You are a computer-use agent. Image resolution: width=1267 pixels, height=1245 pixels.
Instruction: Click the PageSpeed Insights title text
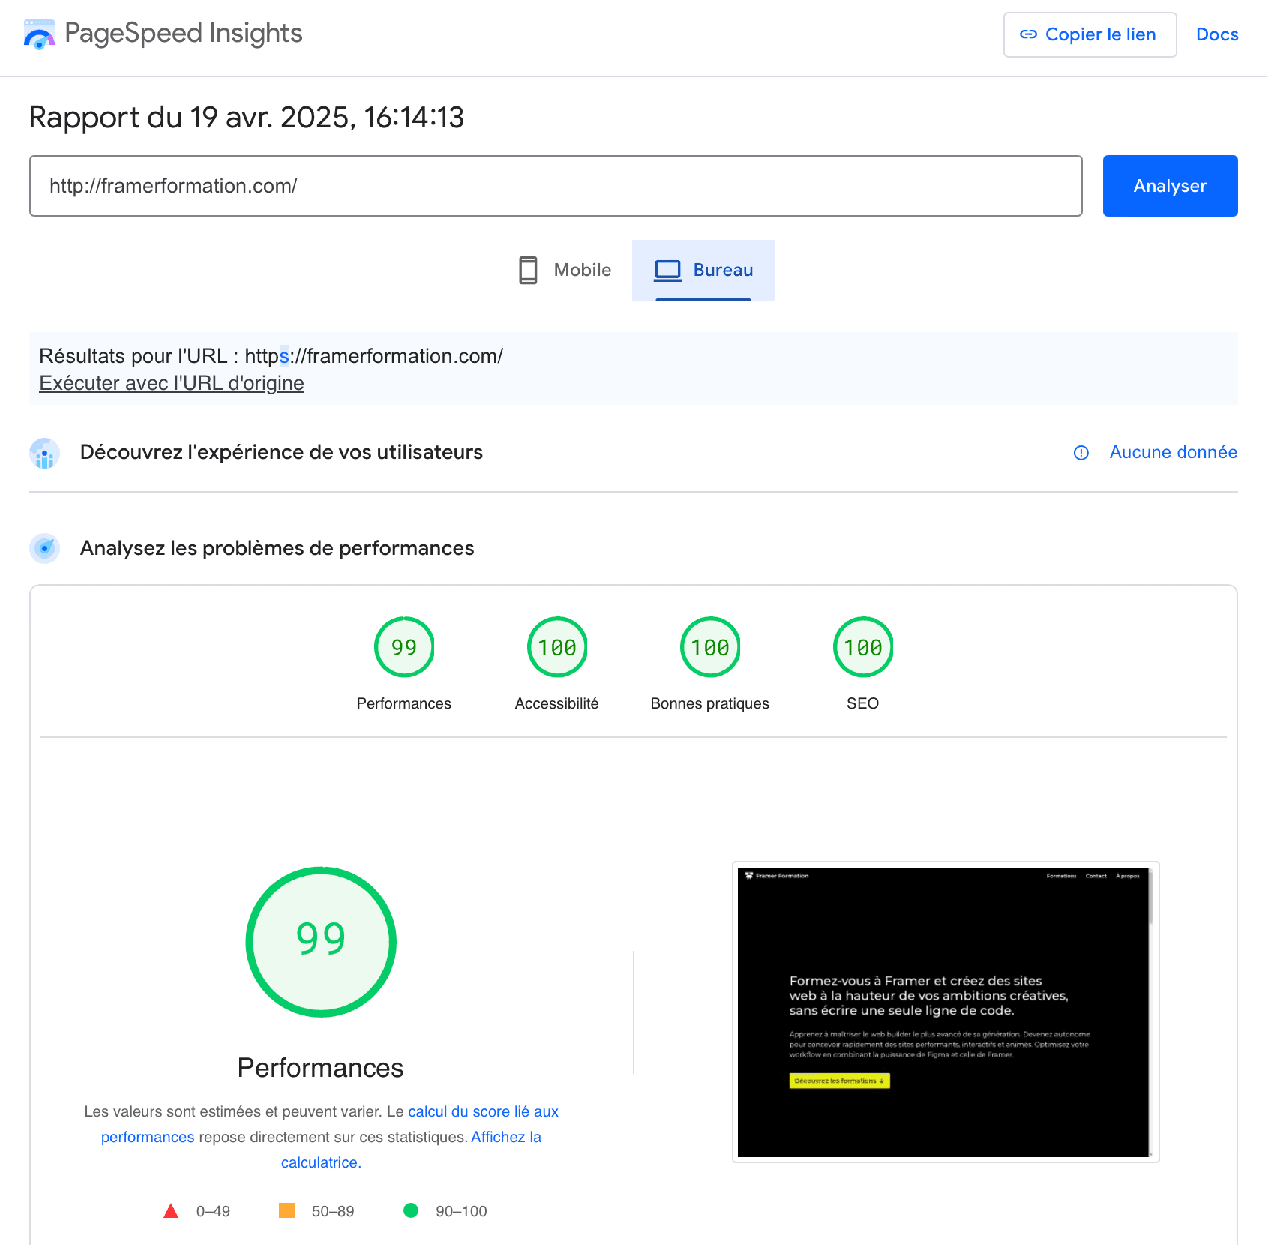pyautogui.click(x=183, y=34)
